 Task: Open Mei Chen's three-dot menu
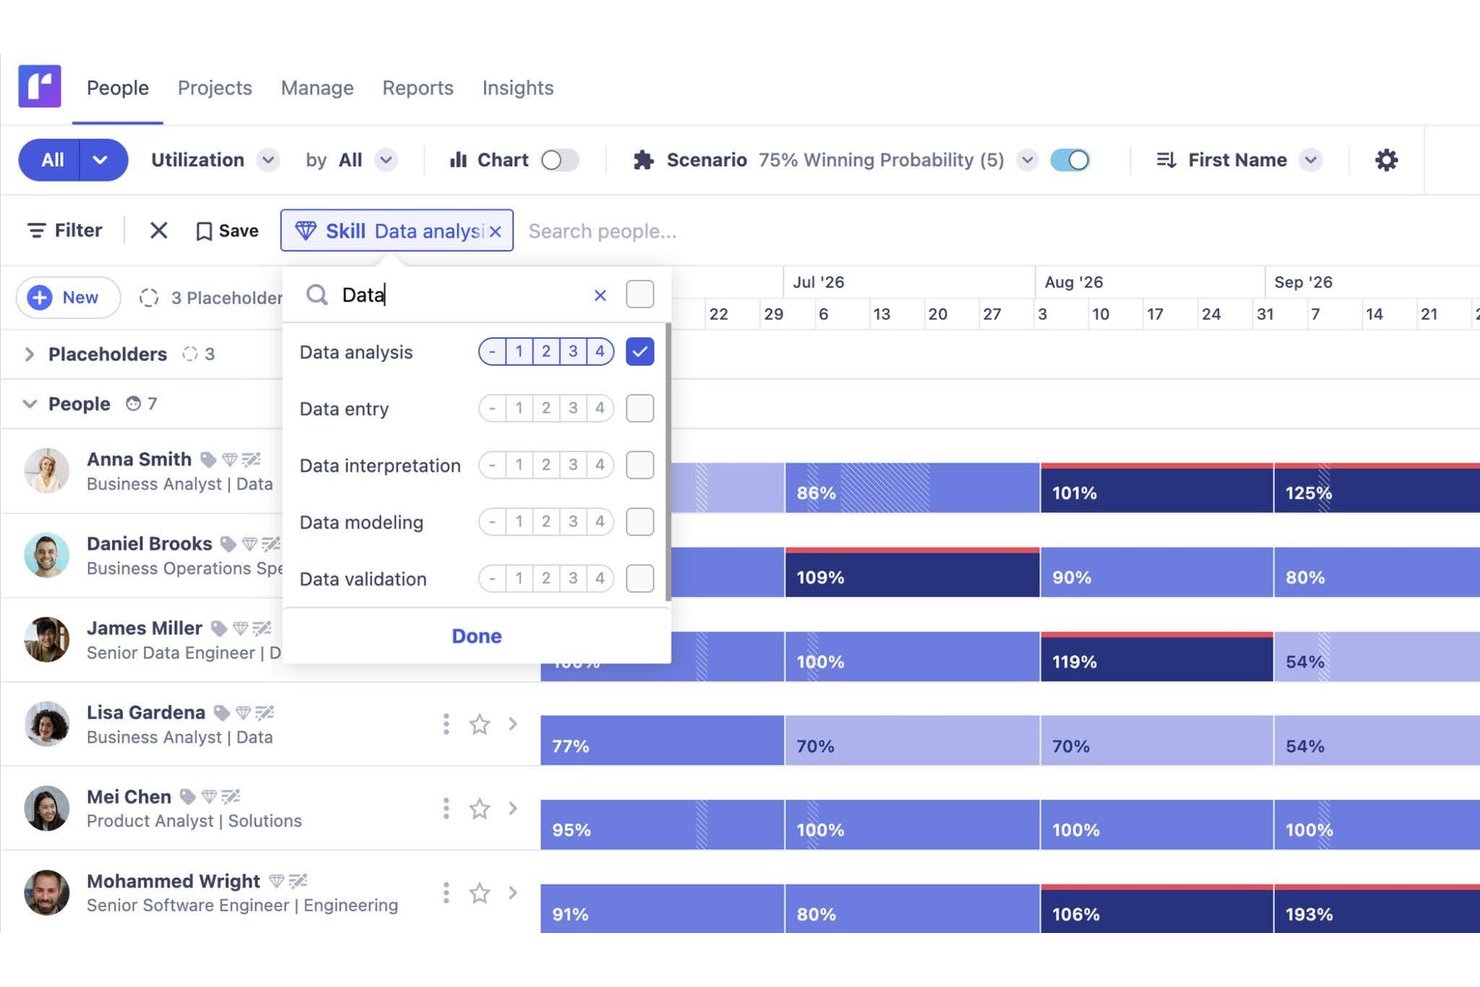tap(446, 808)
